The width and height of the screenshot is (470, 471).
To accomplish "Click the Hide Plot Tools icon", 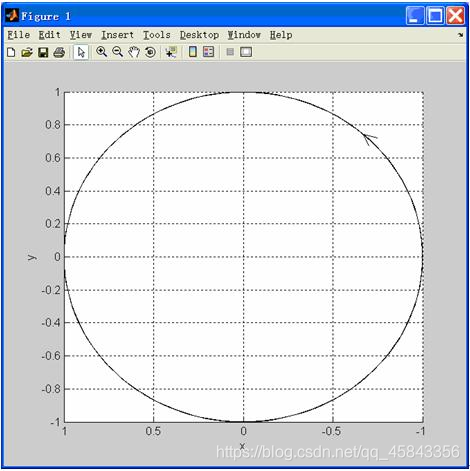I will (x=230, y=52).
